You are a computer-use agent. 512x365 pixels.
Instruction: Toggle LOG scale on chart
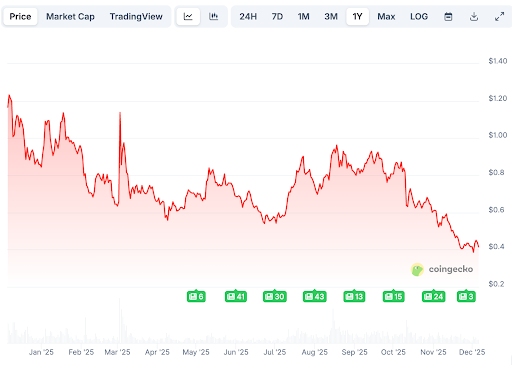coord(419,16)
